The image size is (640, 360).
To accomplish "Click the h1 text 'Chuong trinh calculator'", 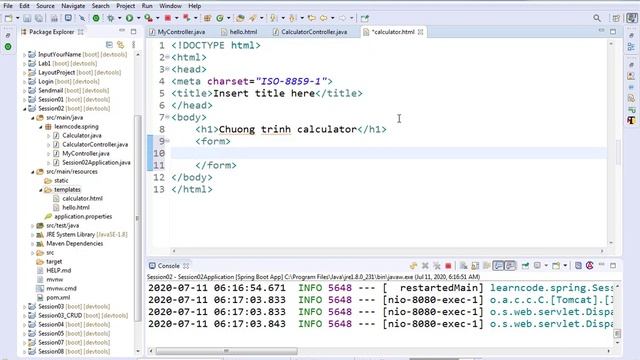I will [x=288, y=129].
